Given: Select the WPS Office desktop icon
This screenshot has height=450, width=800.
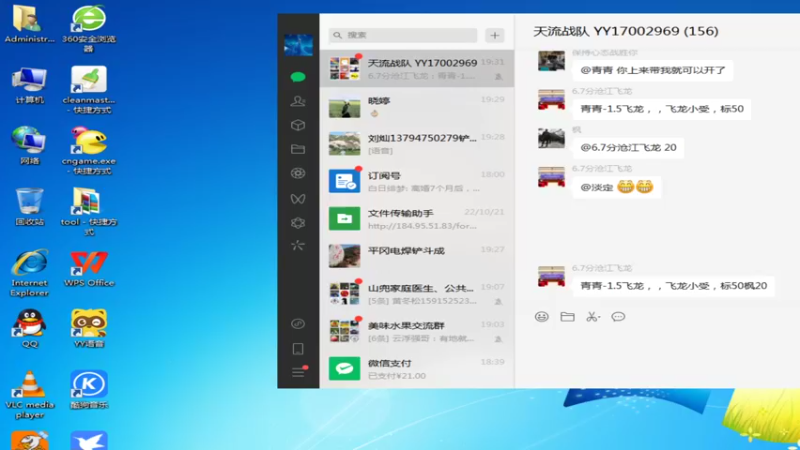Looking at the screenshot, I should pos(89,268).
